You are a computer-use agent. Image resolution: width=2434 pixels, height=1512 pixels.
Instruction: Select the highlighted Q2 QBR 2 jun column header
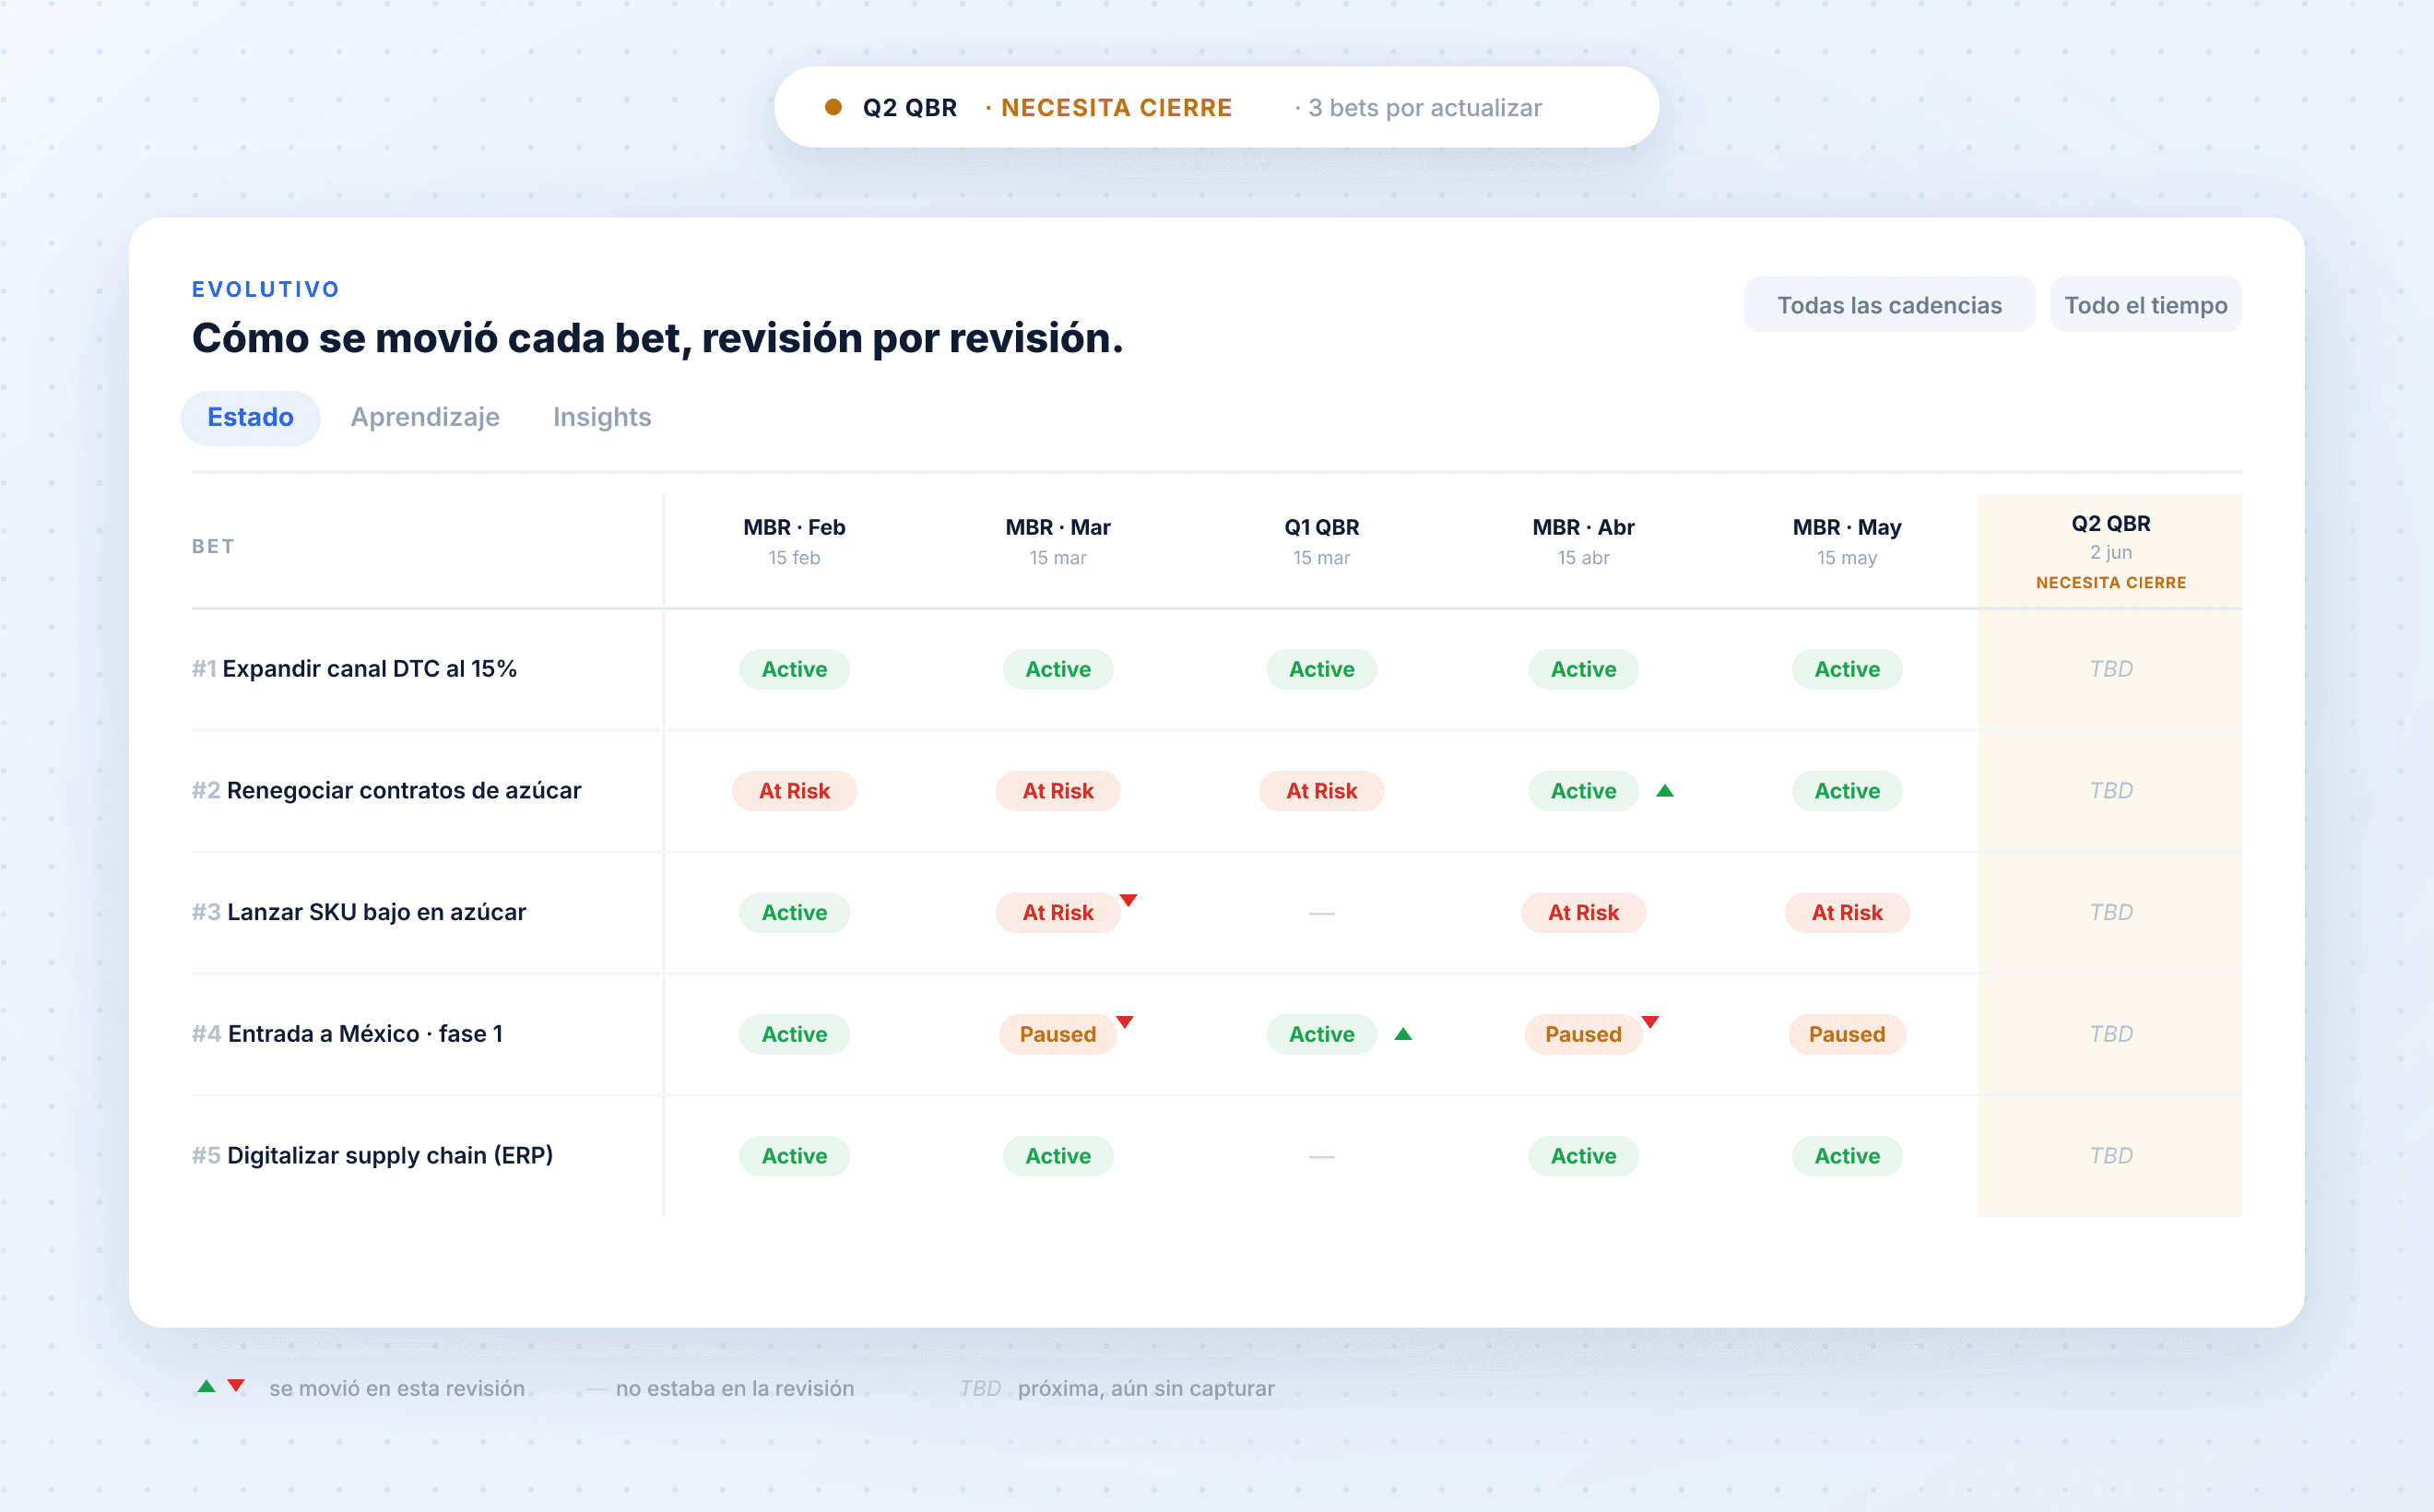2111,551
